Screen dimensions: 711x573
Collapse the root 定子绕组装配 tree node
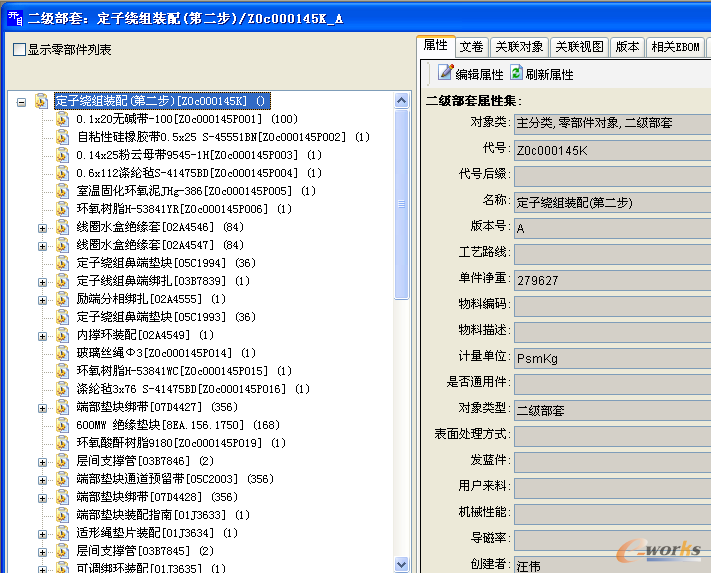(22, 101)
